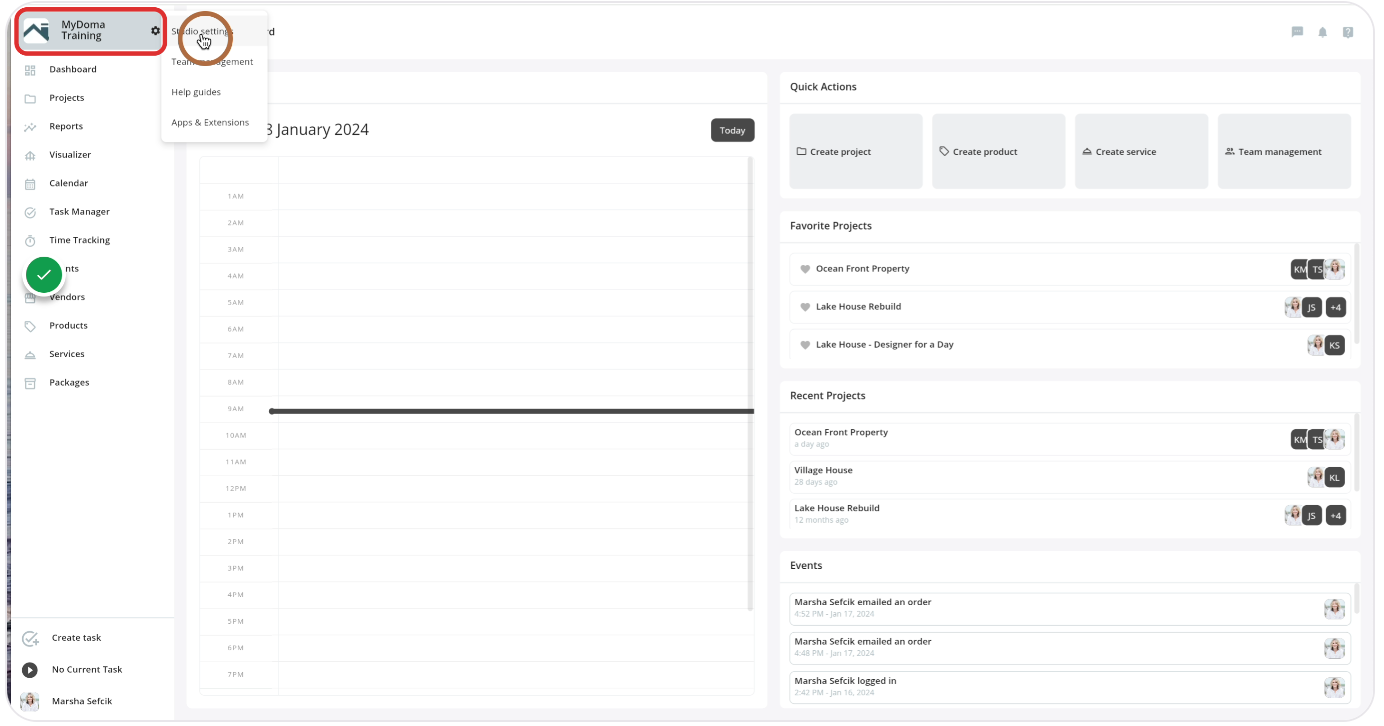Open Lake House Rebuild in Recent Projects
This screenshot has width=1384, height=726.
pos(1070,515)
